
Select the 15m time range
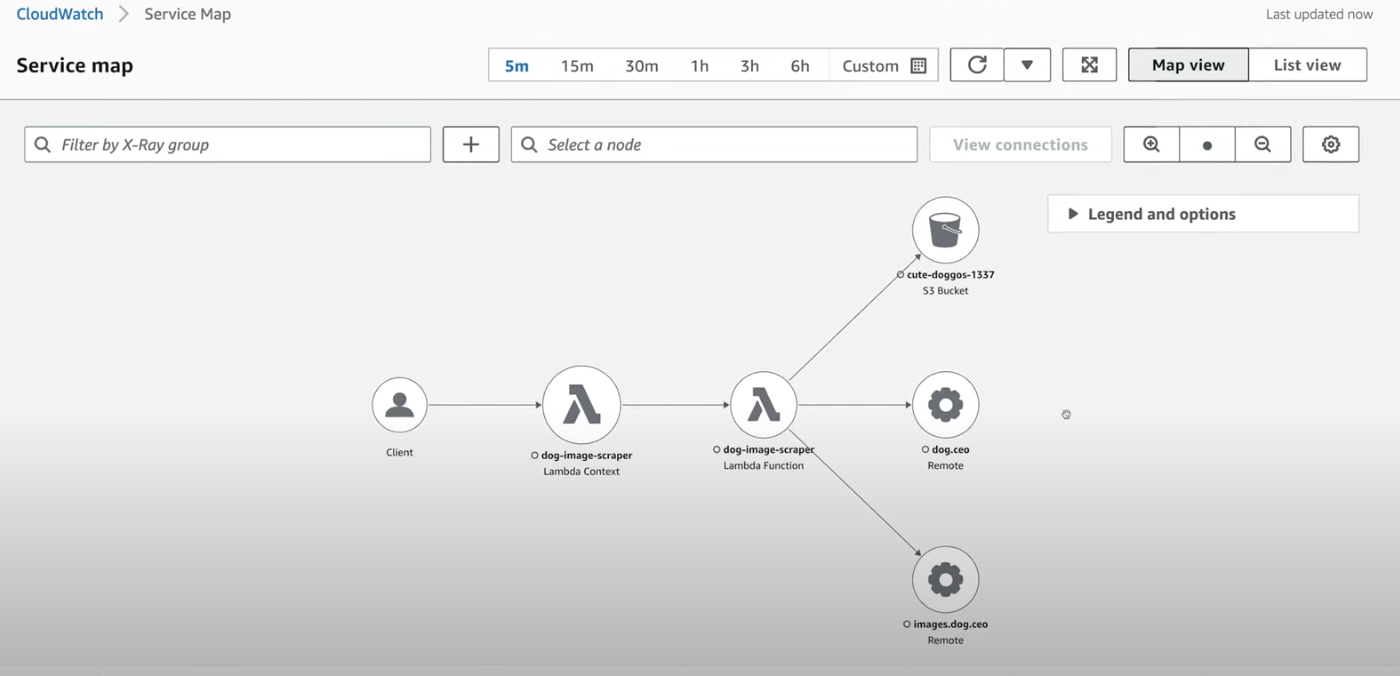tap(577, 65)
